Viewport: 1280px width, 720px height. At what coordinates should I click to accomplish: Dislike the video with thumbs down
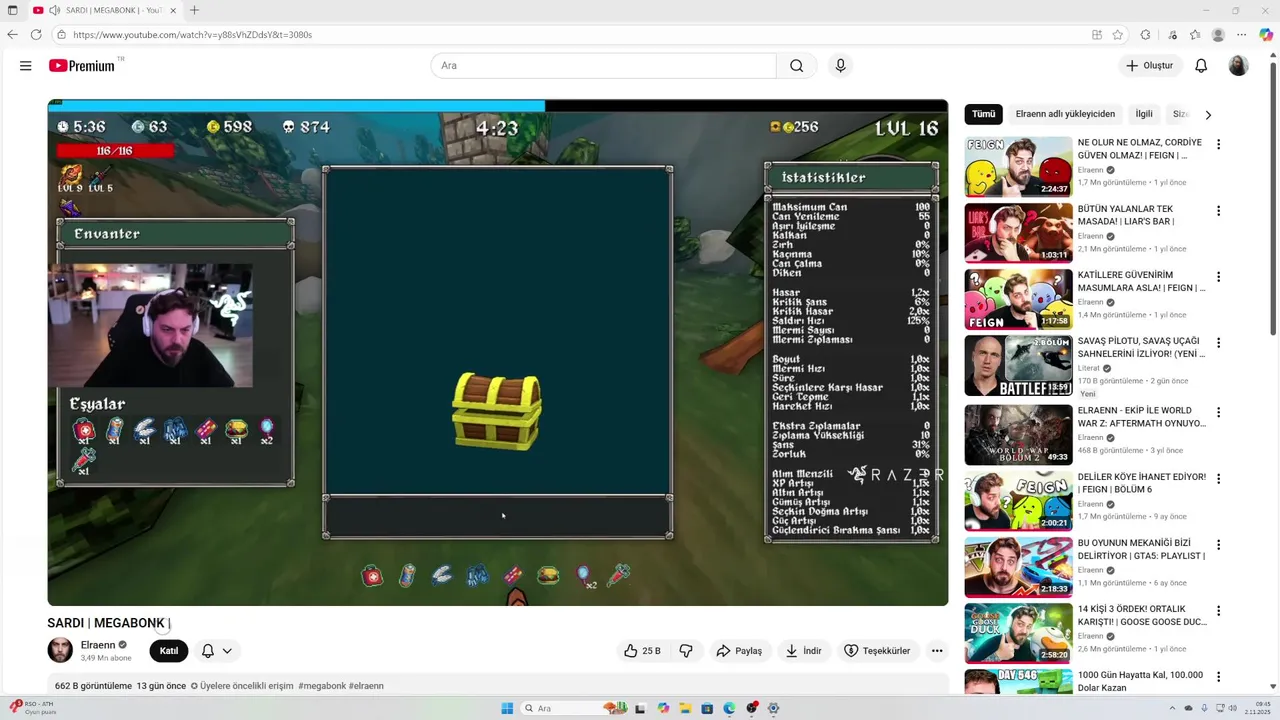pos(686,651)
